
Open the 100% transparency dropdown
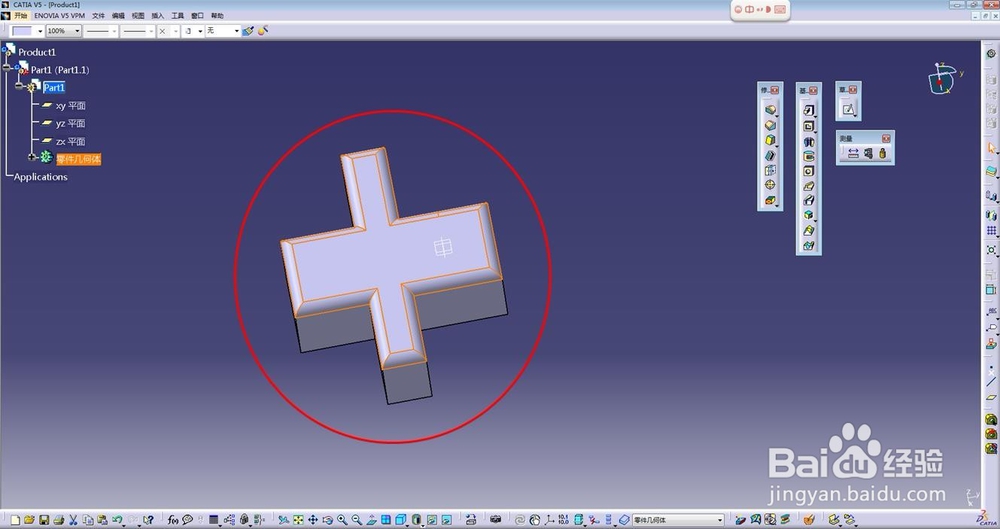[64, 31]
